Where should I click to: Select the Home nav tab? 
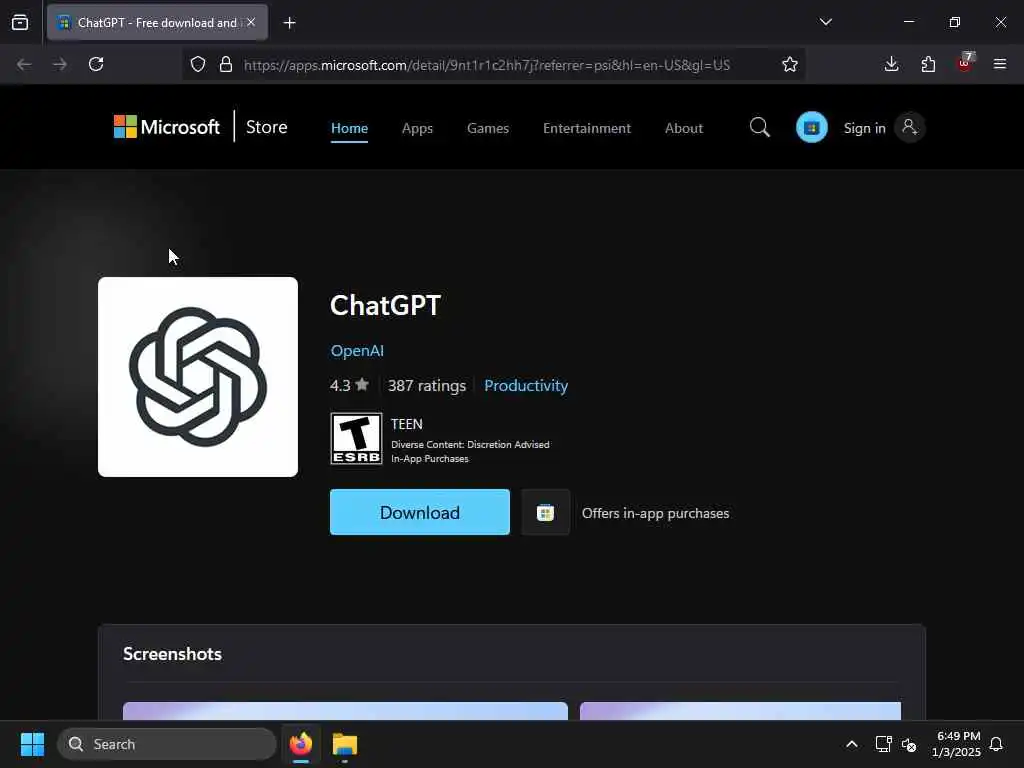point(349,128)
